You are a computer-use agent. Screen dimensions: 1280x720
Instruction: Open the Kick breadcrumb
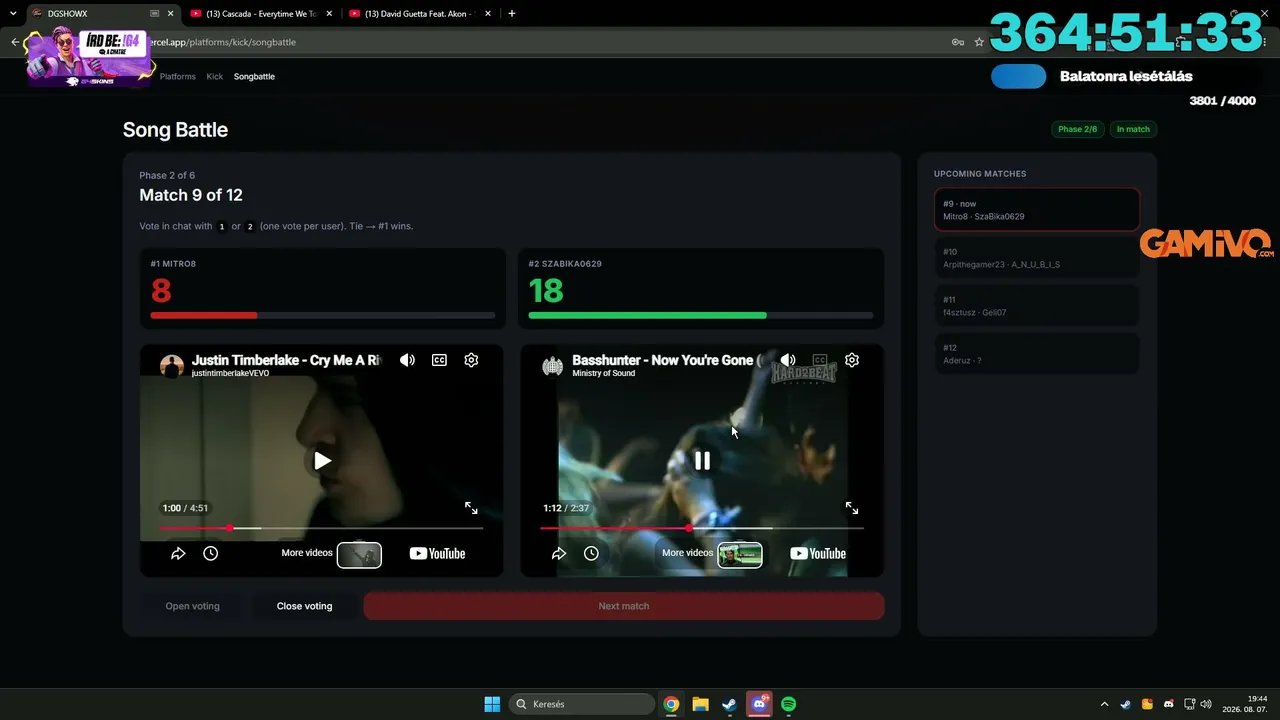215,76
